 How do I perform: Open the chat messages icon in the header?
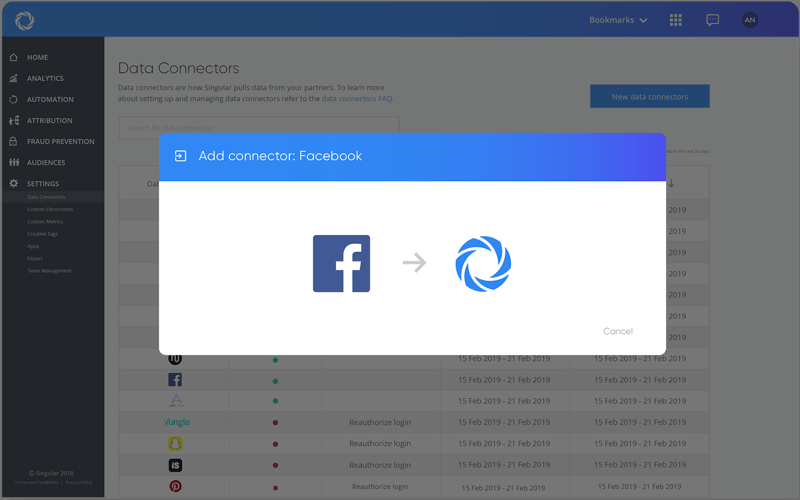712,20
